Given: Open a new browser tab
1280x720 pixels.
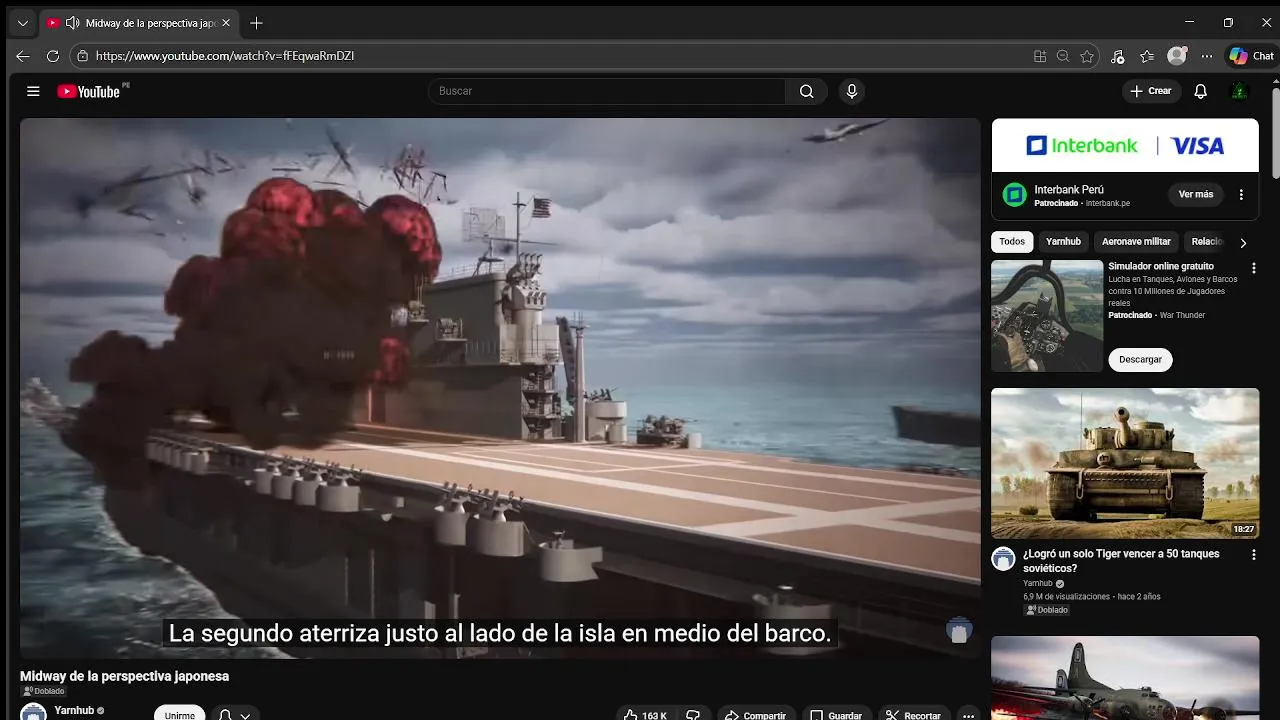Looking at the screenshot, I should coord(257,23).
